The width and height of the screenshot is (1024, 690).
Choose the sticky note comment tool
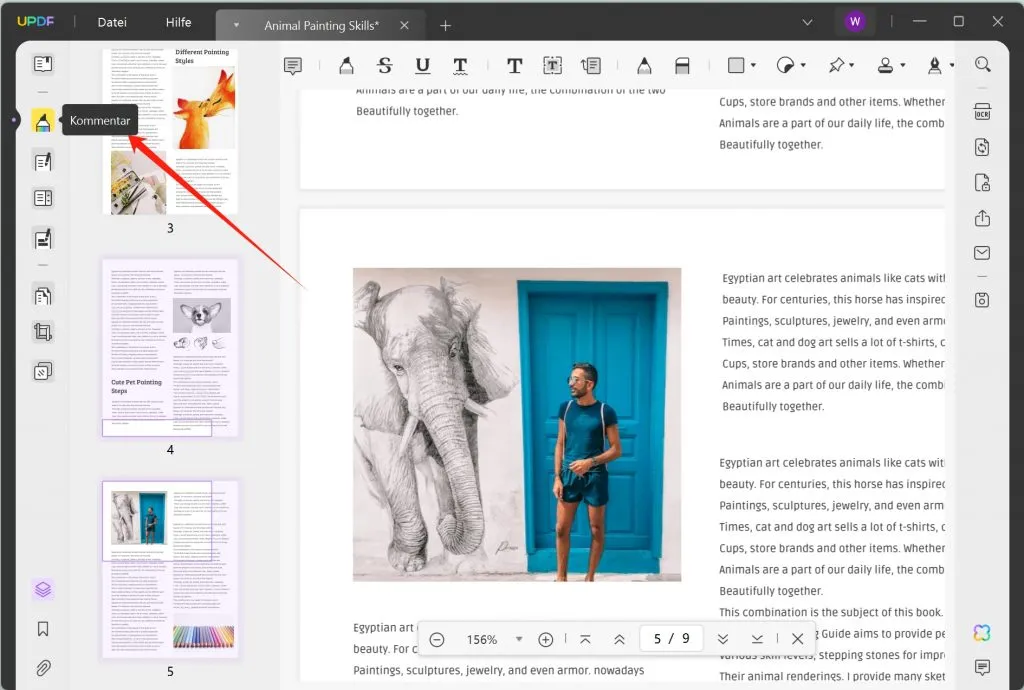coord(293,66)
